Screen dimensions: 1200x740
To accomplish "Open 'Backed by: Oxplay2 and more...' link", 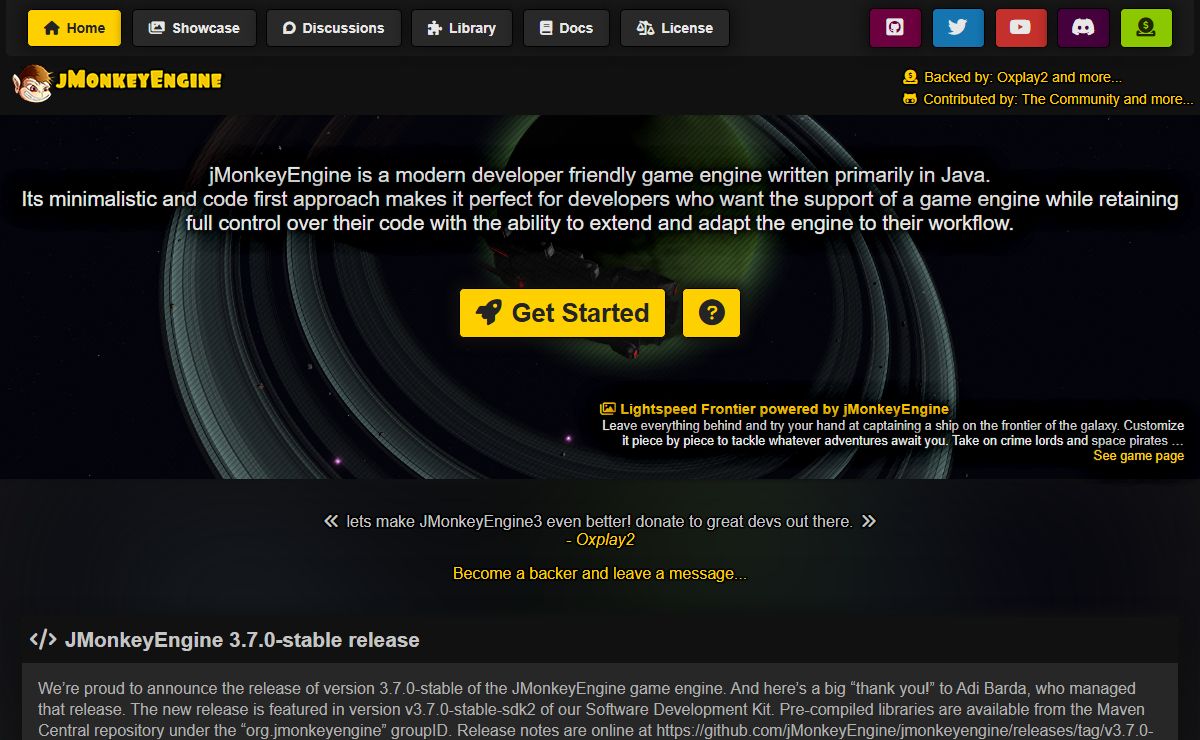I will tap(1012, 77).
